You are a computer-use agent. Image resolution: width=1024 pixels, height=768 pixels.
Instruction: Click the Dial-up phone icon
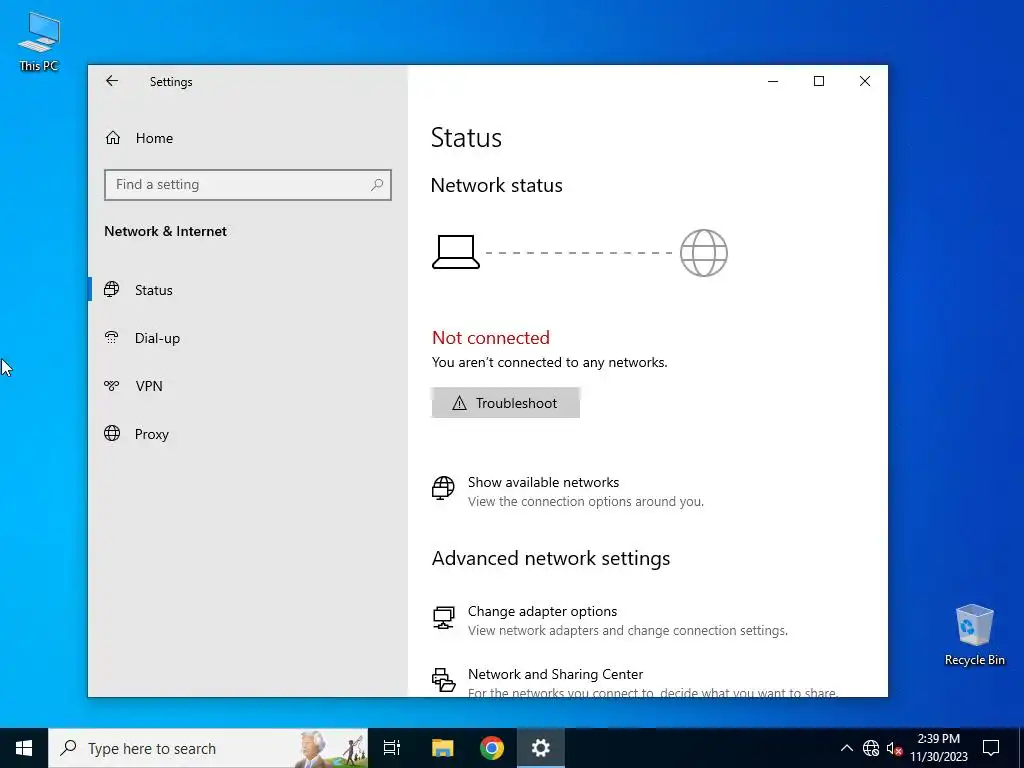[112, 338]
